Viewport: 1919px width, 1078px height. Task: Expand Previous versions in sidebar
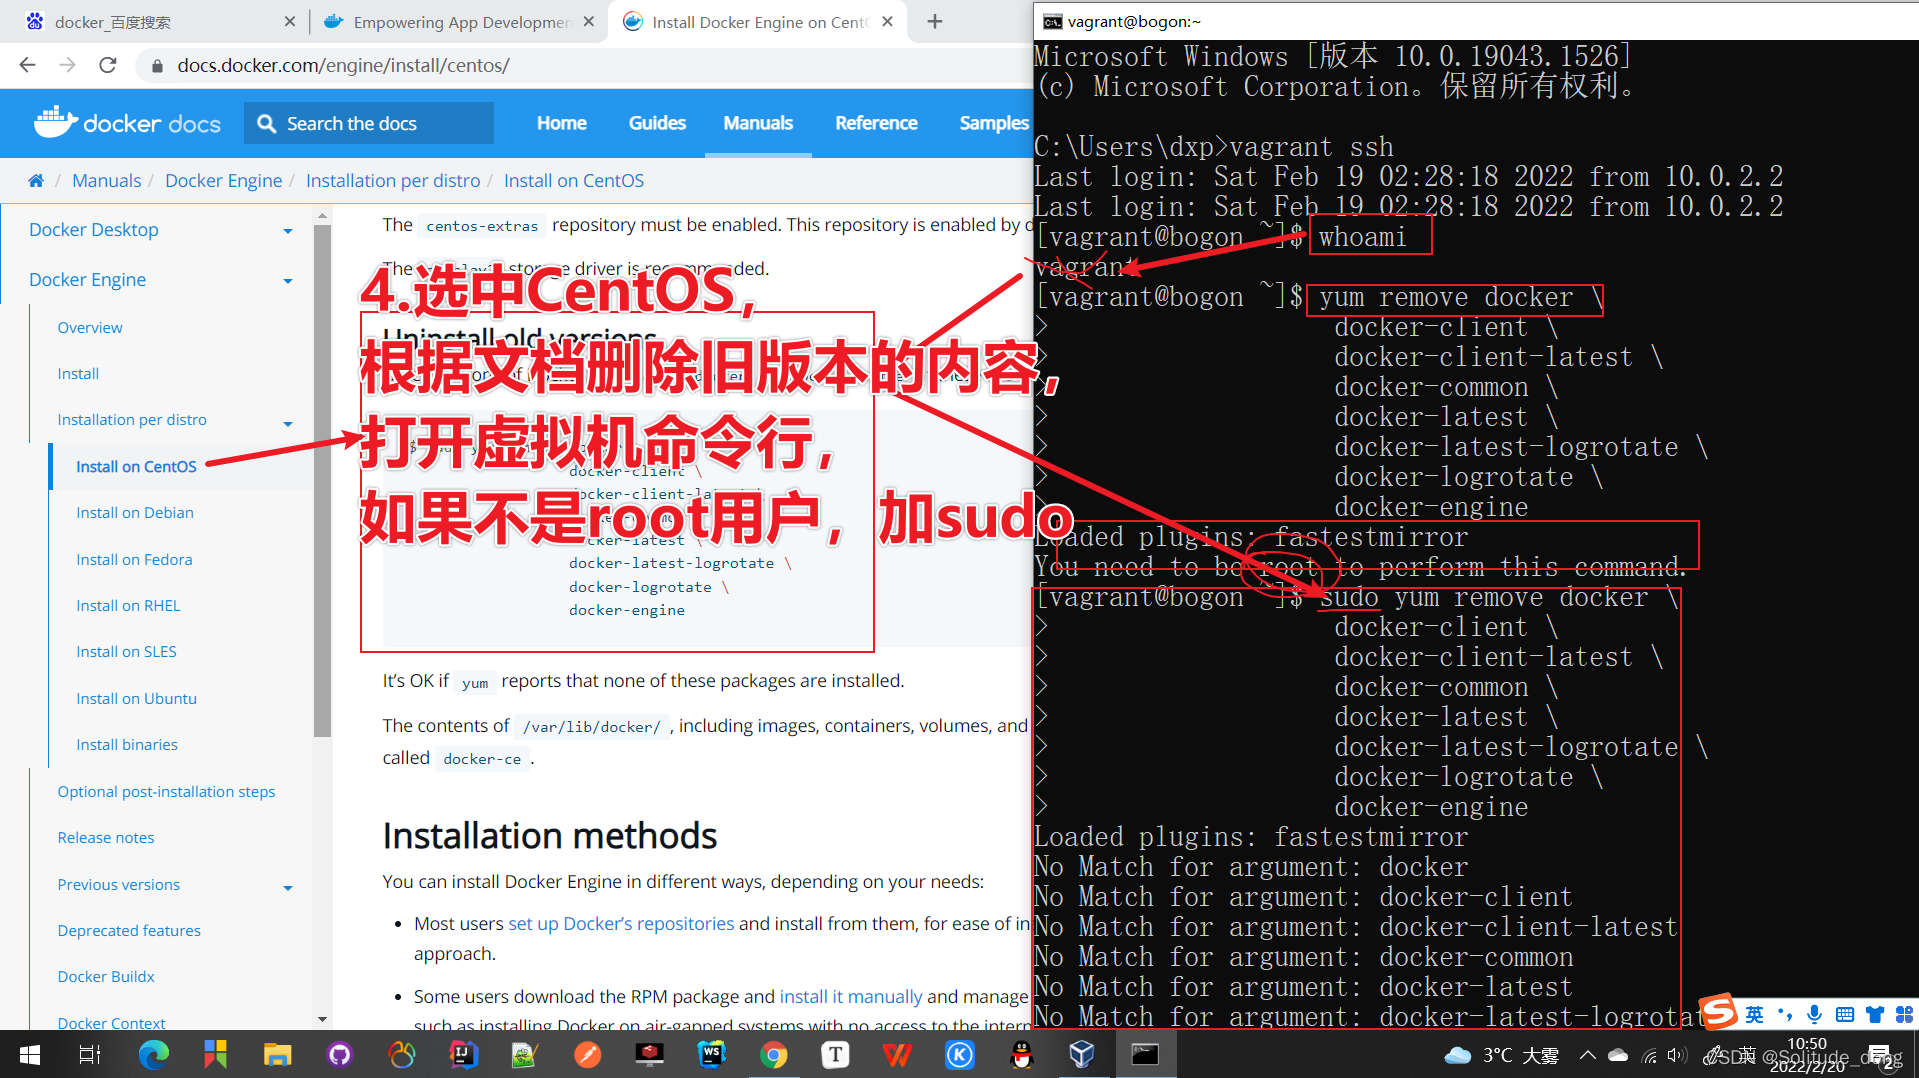point(288,888)
